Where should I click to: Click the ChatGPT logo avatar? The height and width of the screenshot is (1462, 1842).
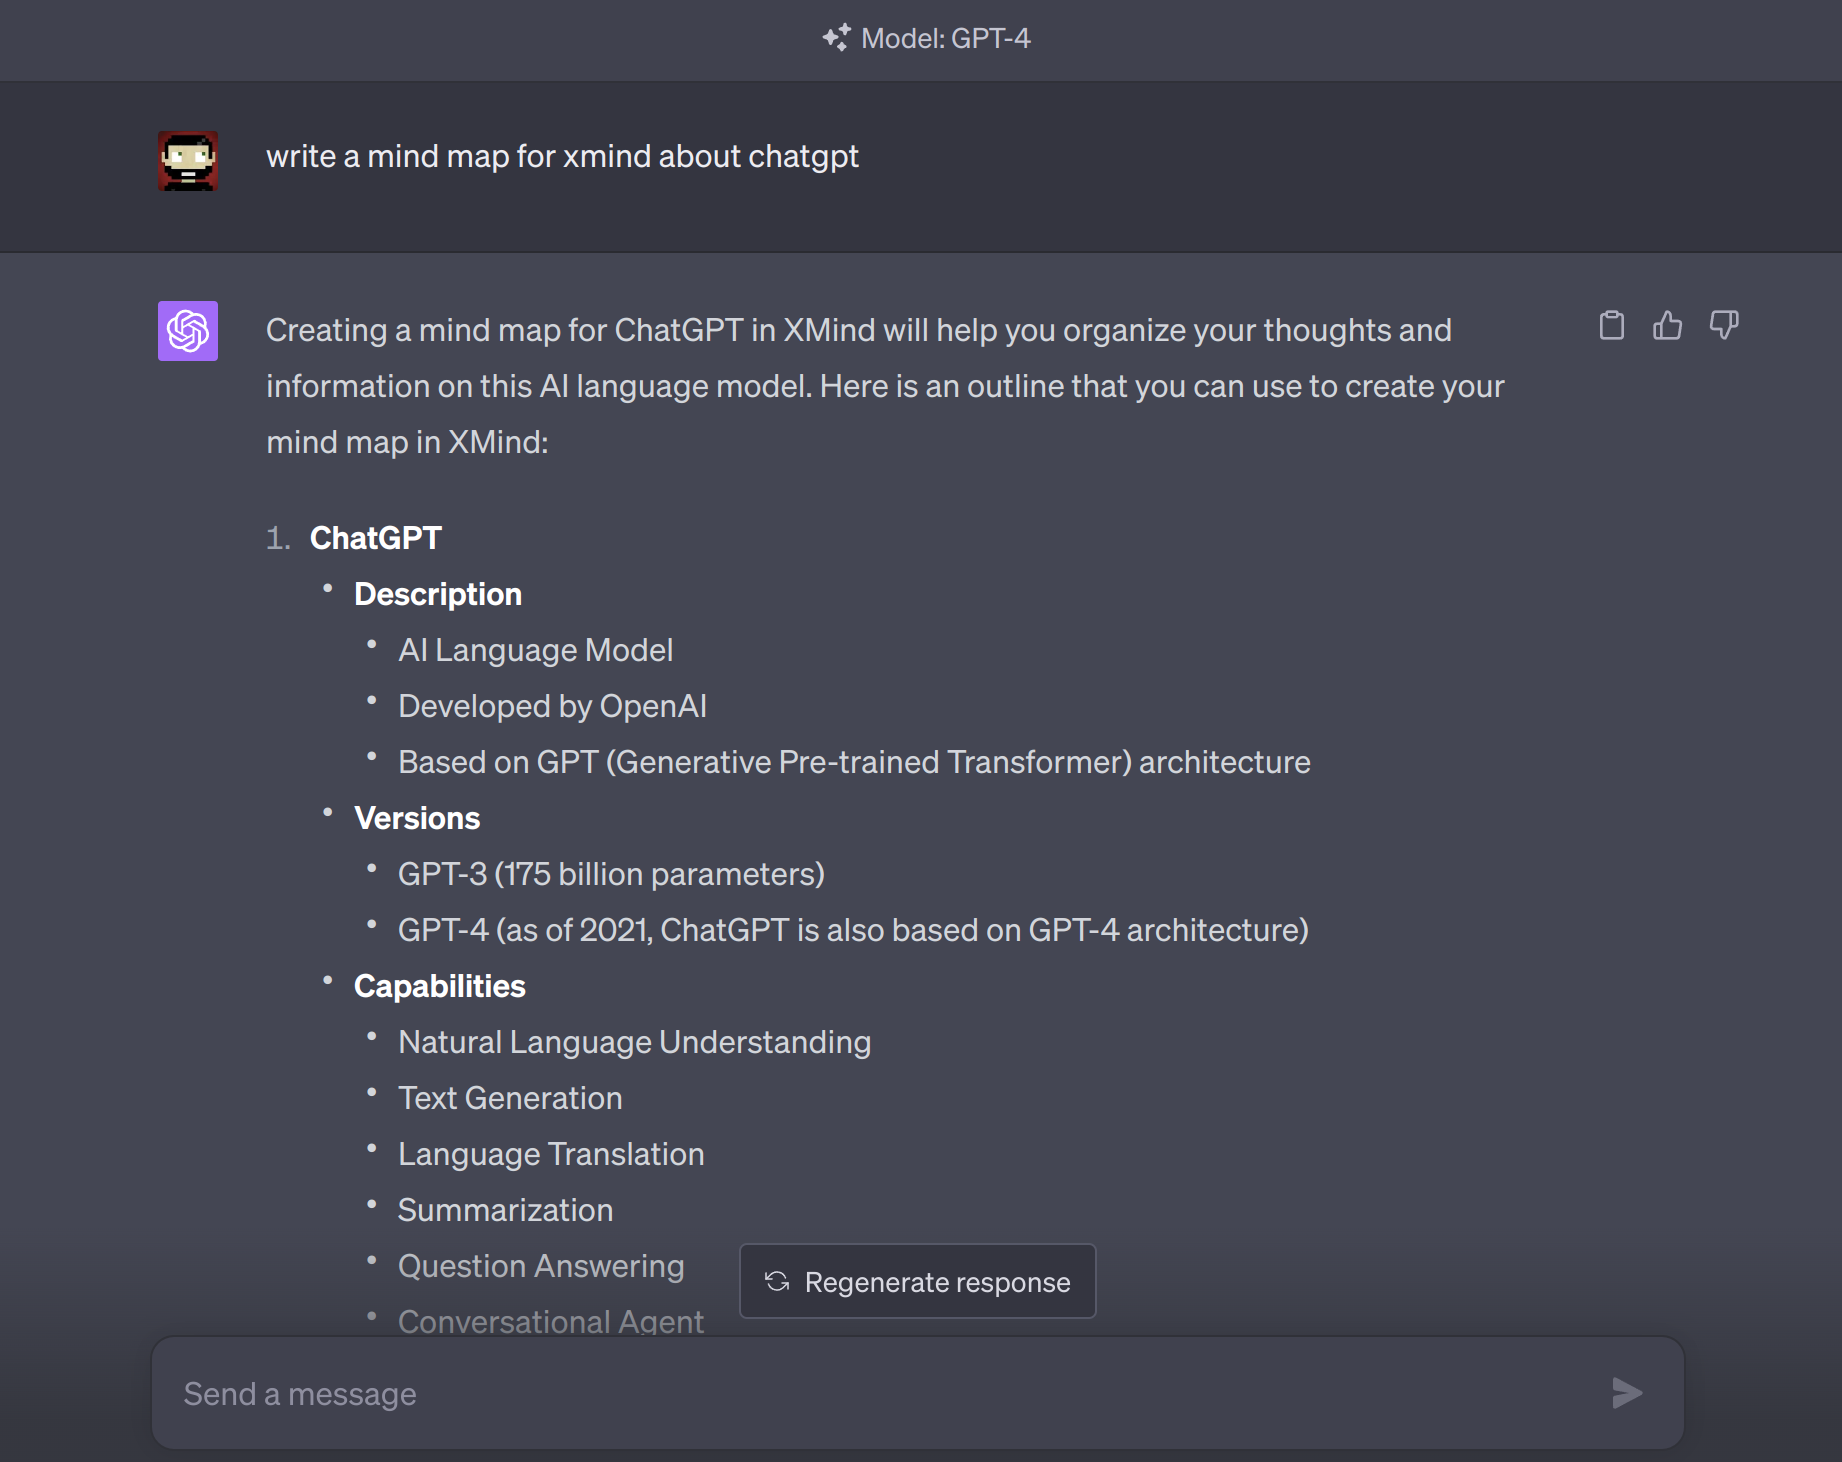coord(187,330)
